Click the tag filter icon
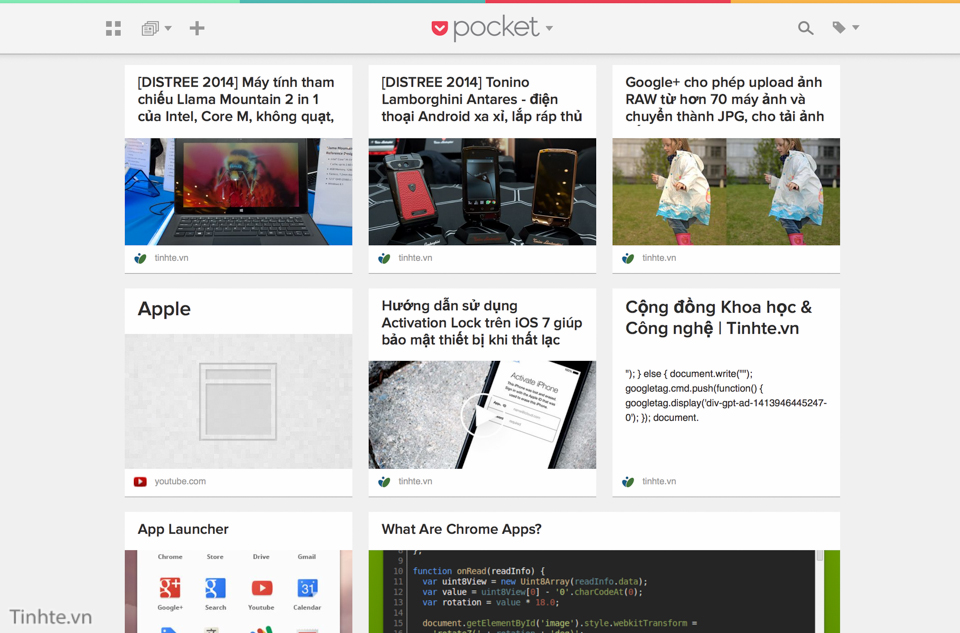The image size is (960, 633). (x=839, y=28)
